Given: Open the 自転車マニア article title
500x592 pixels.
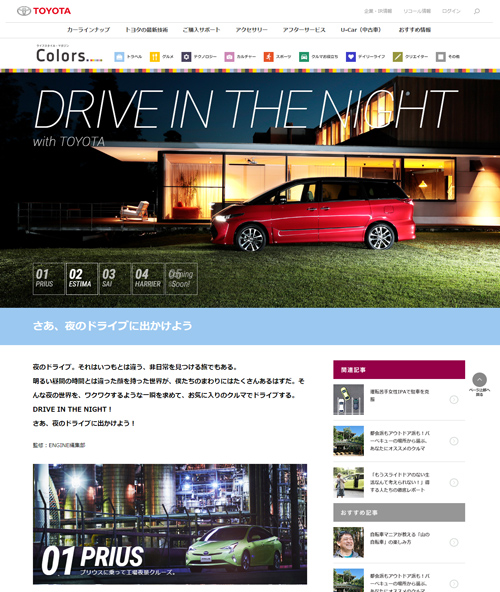Looking at the screenshot, I should click(400, 538).
